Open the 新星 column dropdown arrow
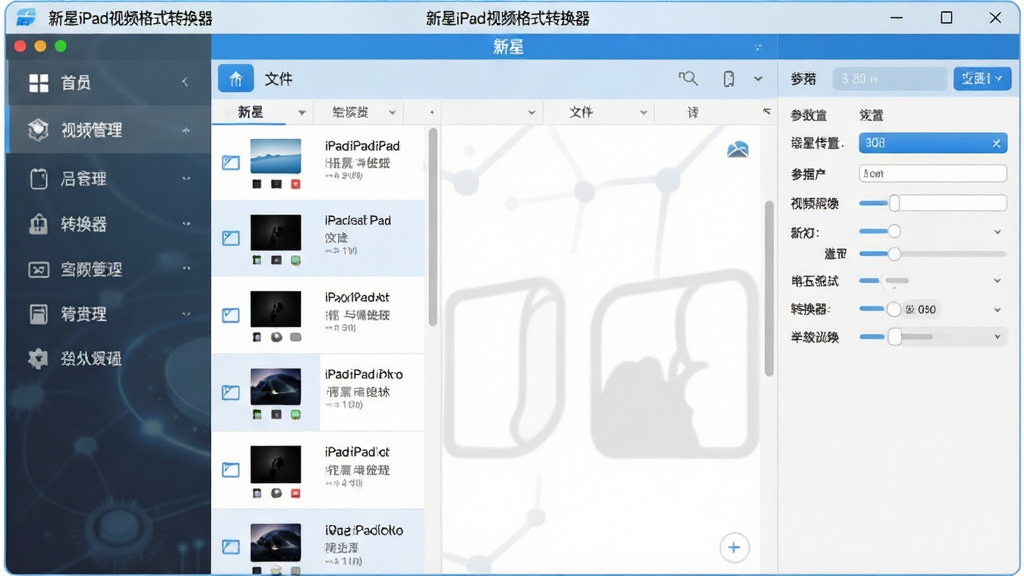 pyautogui.click(x=302, y=113)
